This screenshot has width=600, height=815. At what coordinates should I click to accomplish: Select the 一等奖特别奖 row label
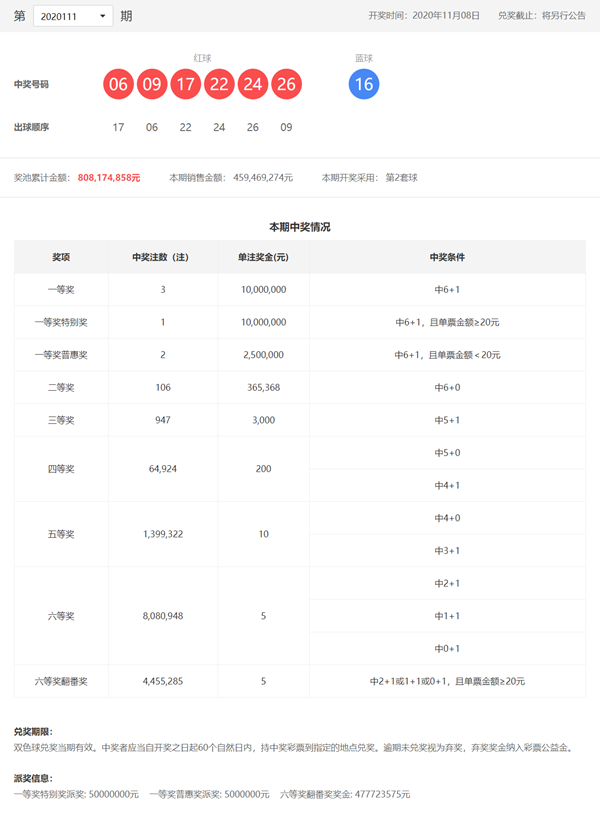click(x=61, y=322)
